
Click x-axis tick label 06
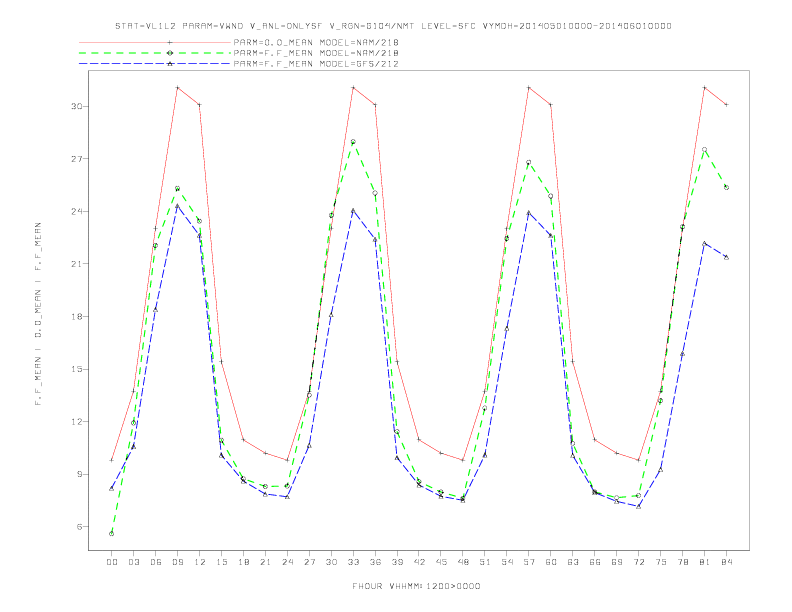pos(156,562)
